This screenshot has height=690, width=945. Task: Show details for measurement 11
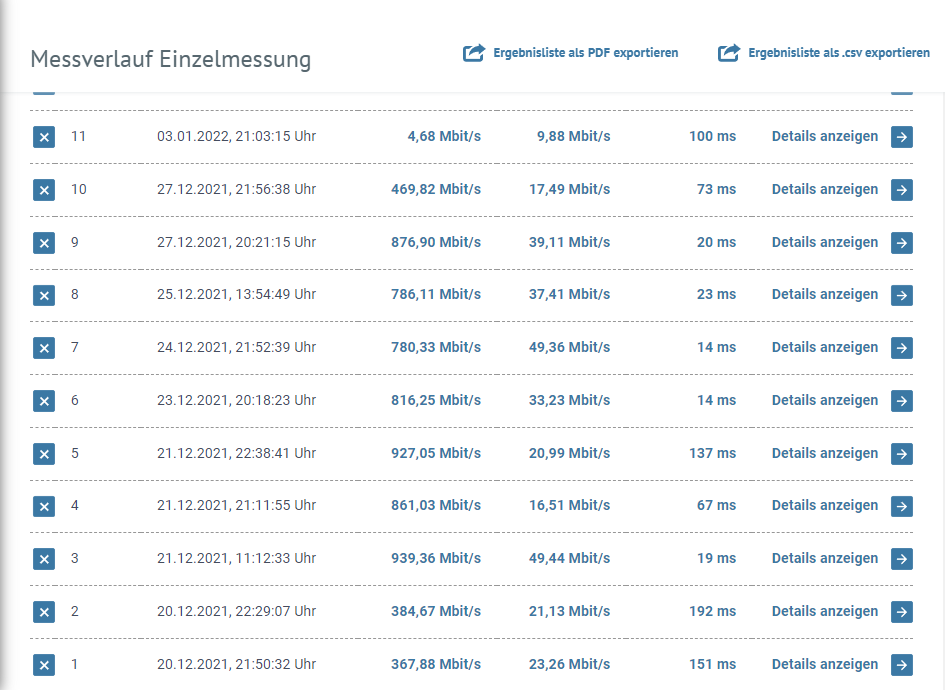pos(825,137)
